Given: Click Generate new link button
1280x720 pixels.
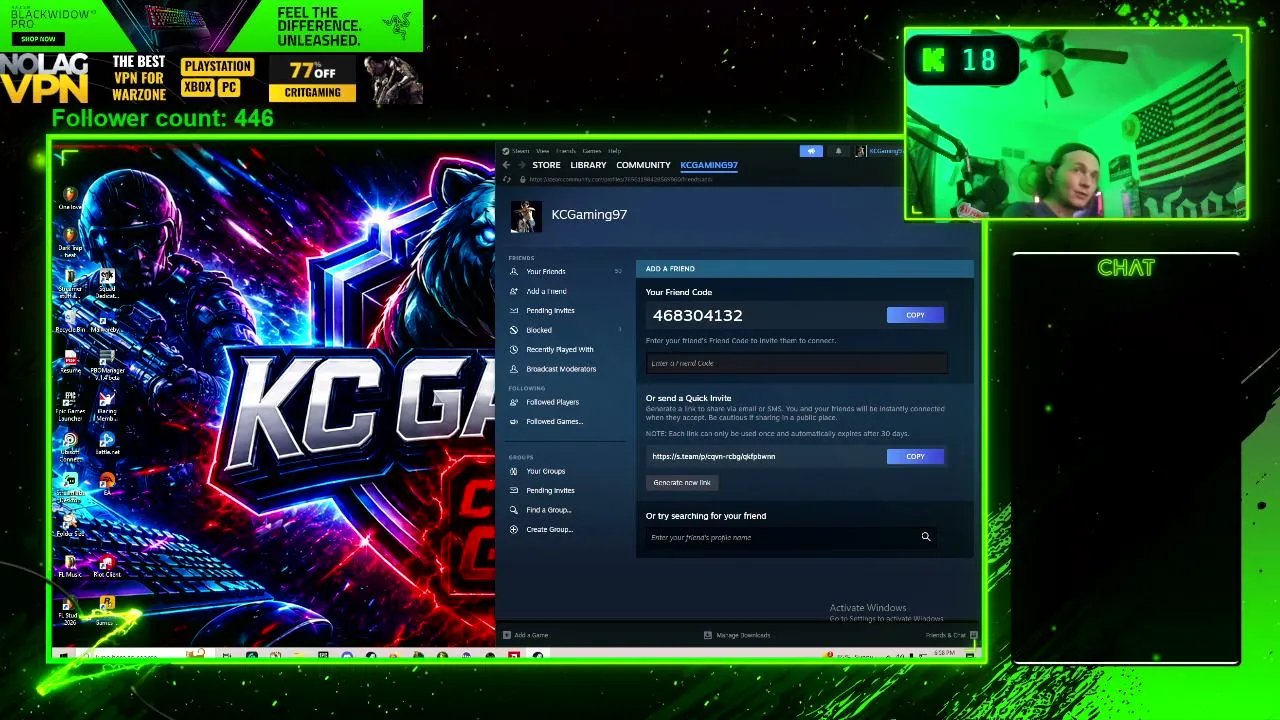Looking at the screenshot, I should (x=682, y=483).
